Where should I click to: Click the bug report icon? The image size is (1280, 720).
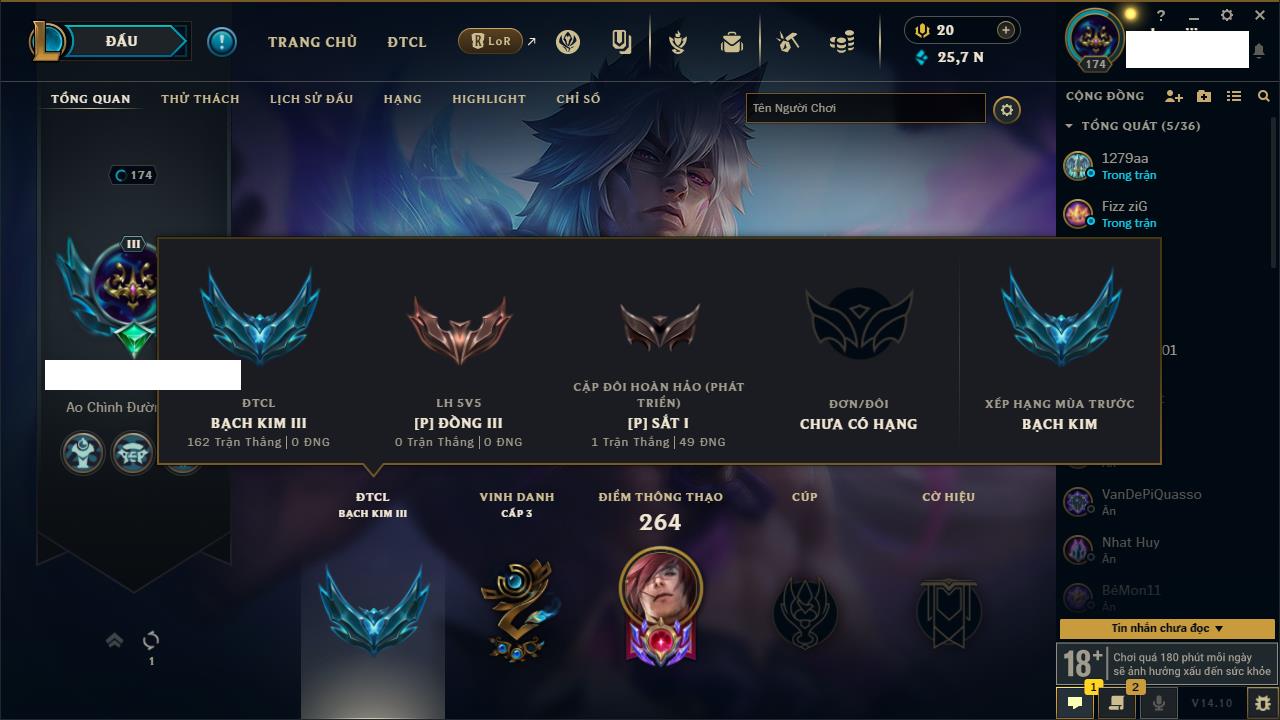1263,703
